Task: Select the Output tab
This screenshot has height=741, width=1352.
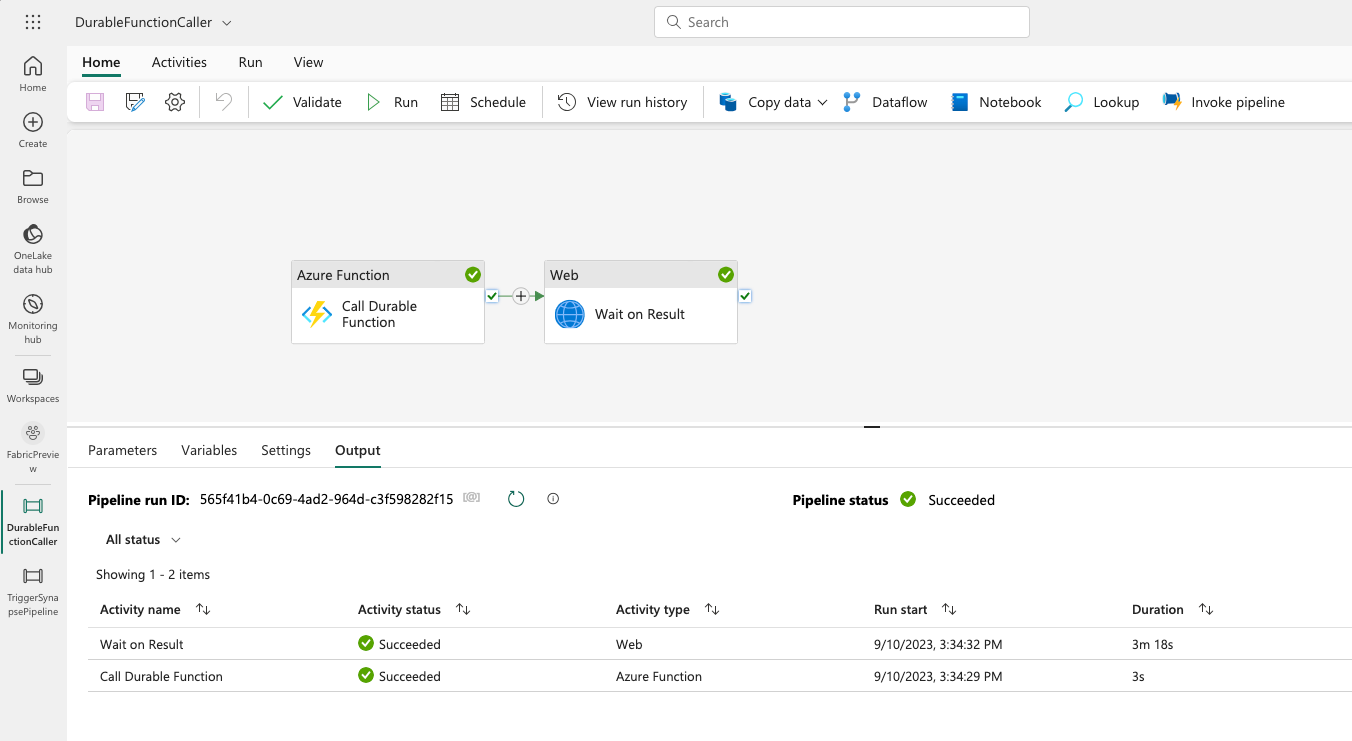Action: pyautogui.click(x=358, y=450)
